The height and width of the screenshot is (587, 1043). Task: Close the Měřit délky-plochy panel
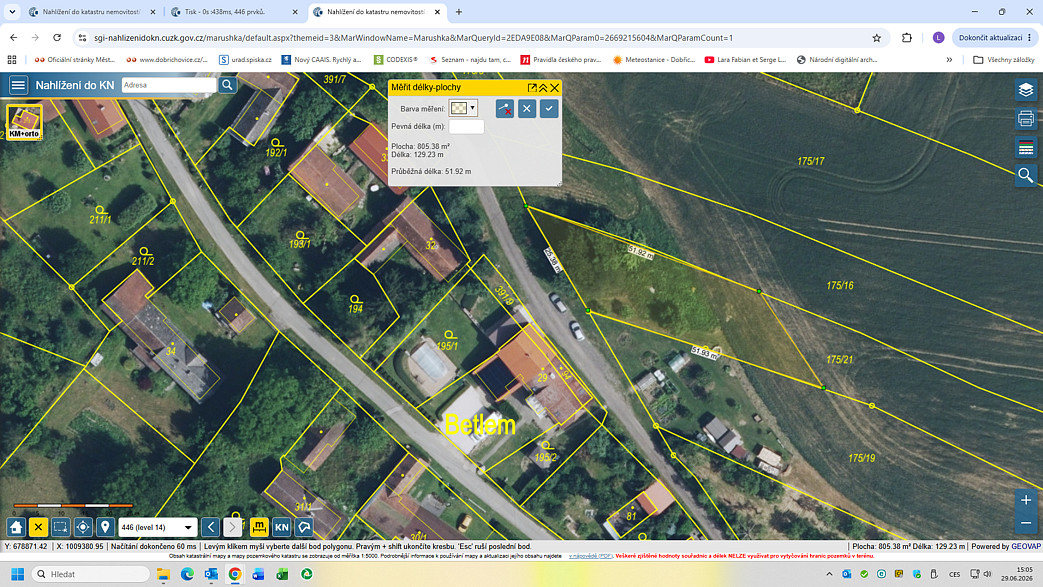(x=555, y=87)
